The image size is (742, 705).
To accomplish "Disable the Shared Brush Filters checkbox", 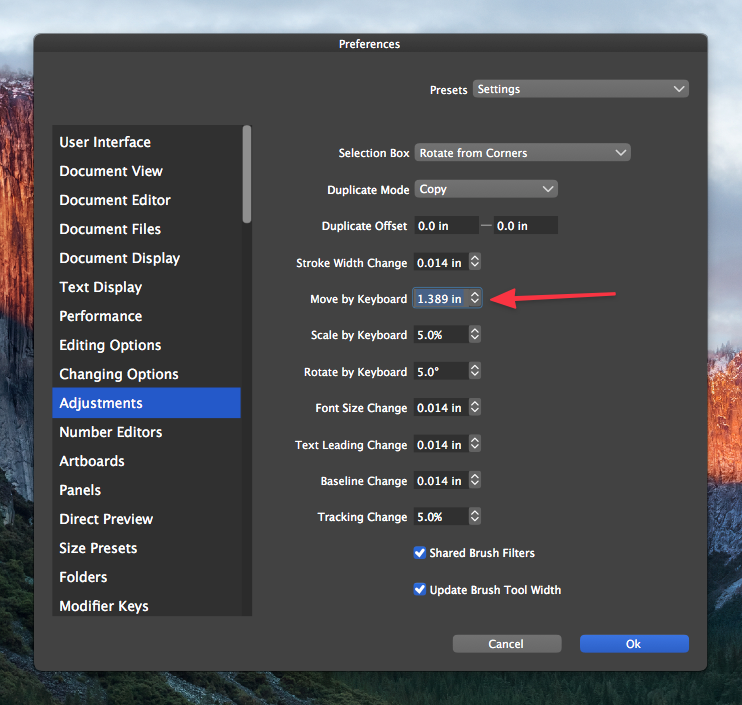I will pyautogui.click(x=420, y=553).
